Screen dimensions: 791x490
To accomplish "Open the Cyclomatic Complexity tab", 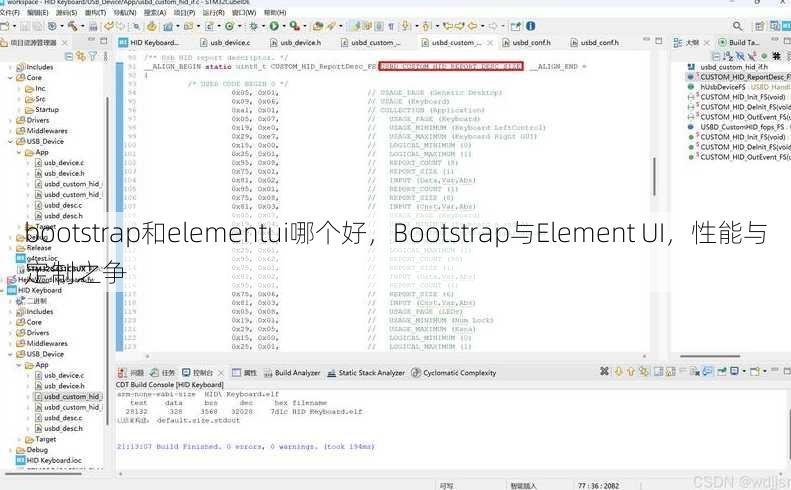I will [x=454, y=373].
